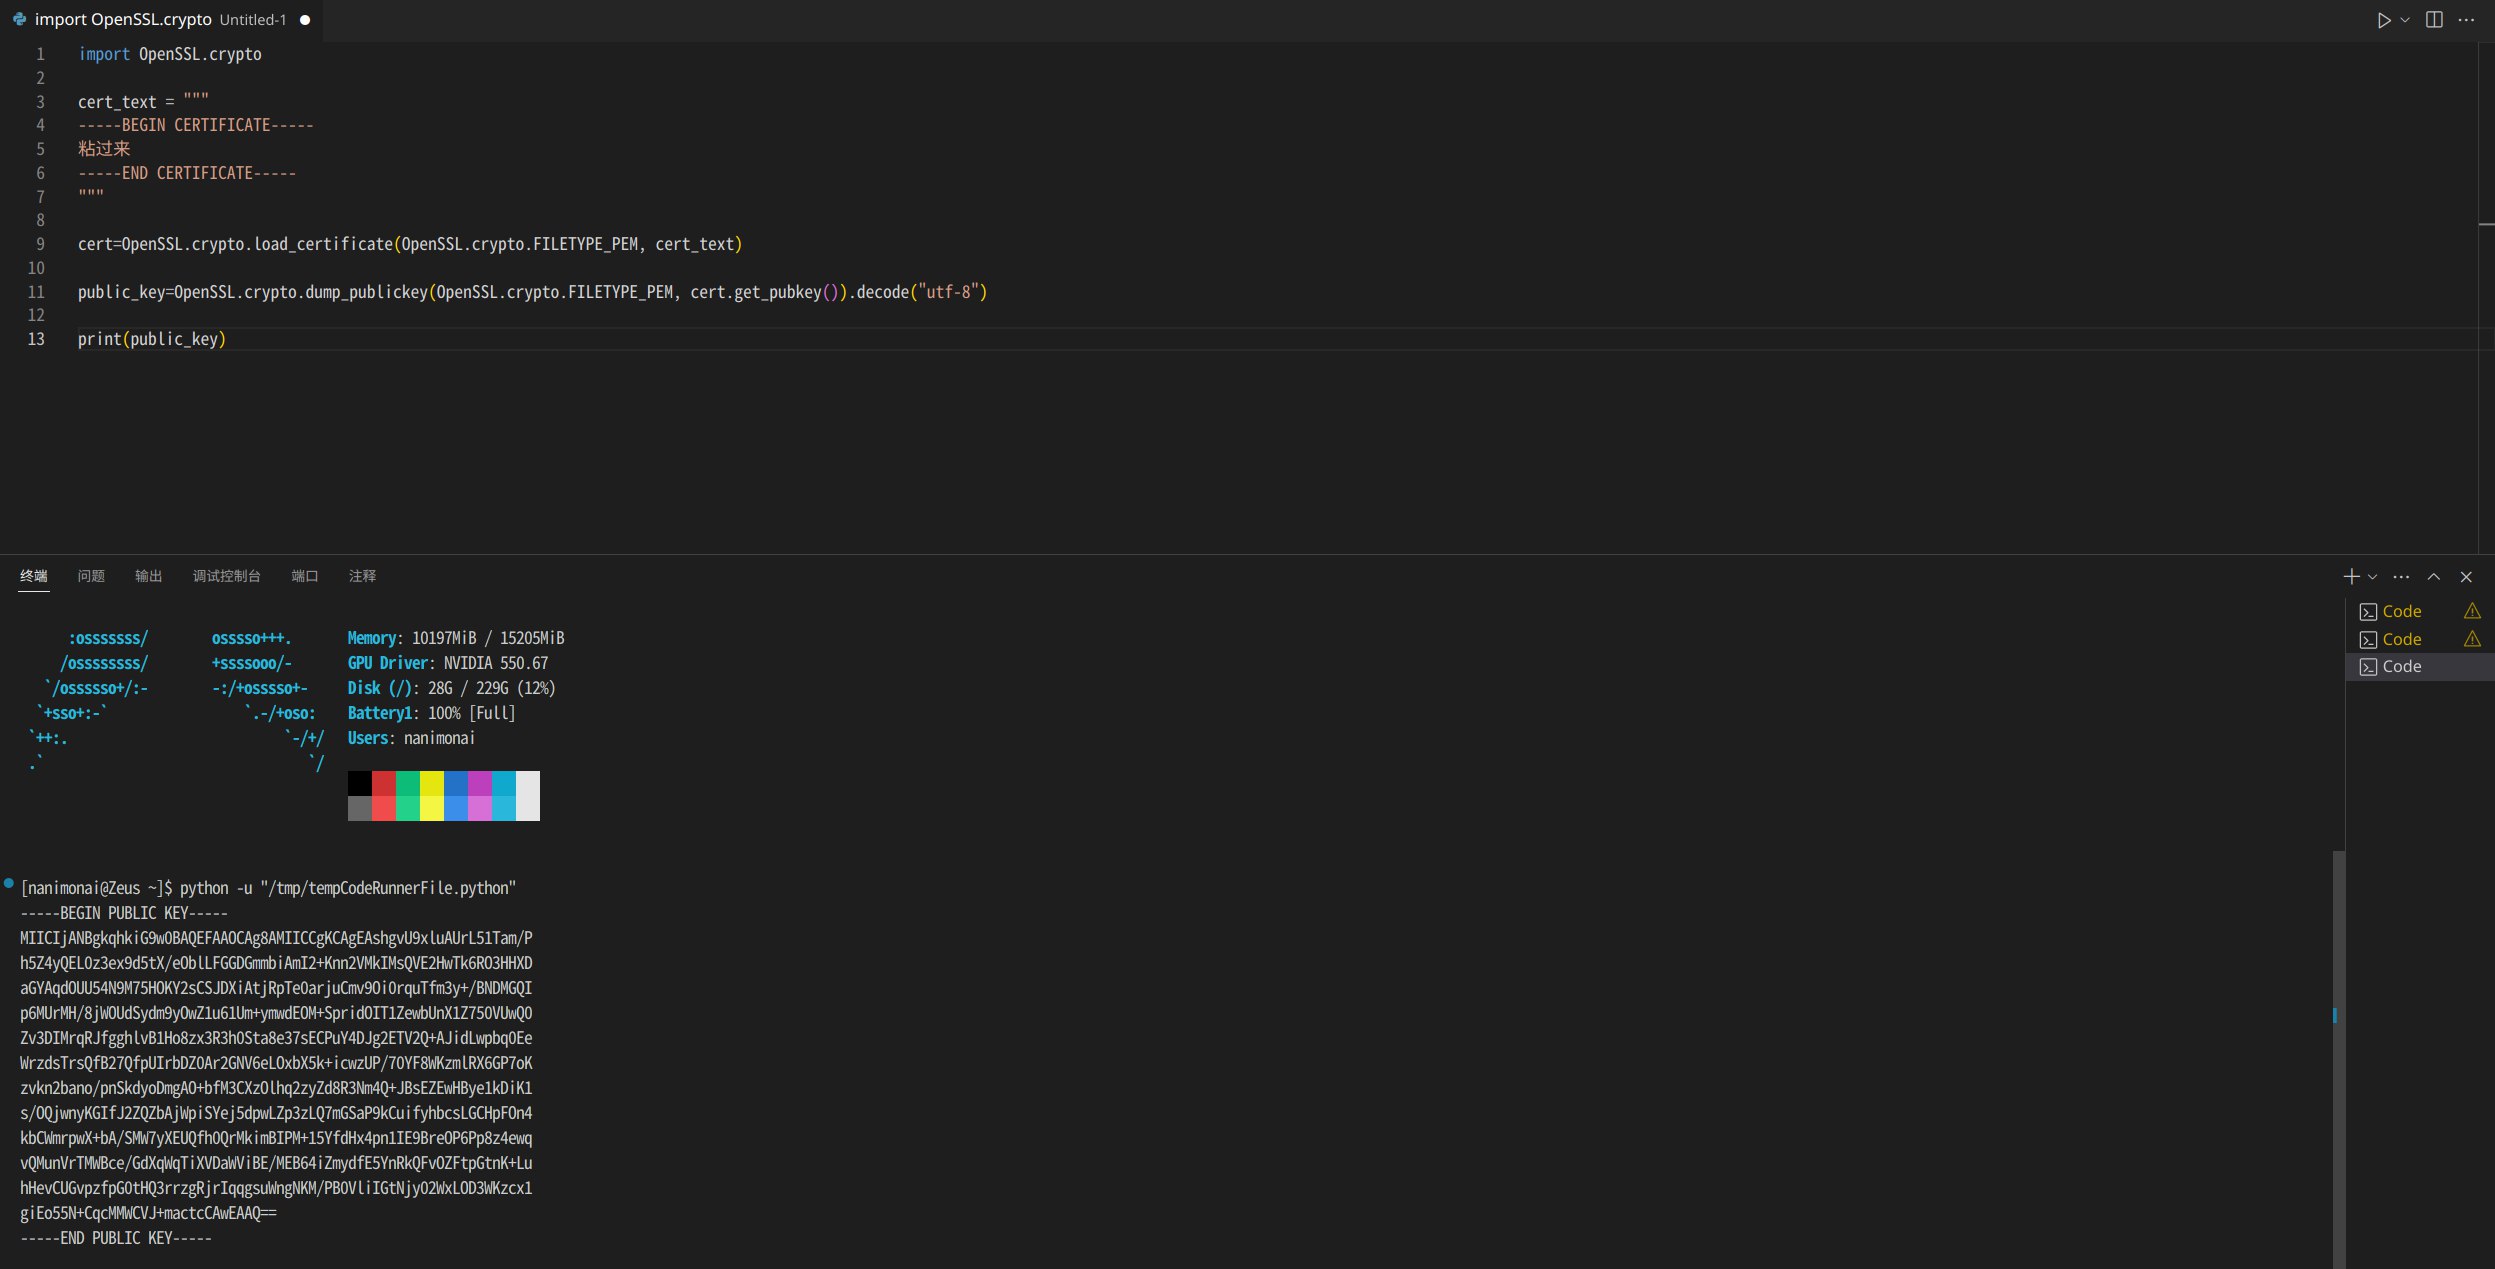The width and height of the screenshot is (2495, 1269).
Task: Open the run options dropdown chevron
Action: click(2404, 19)
